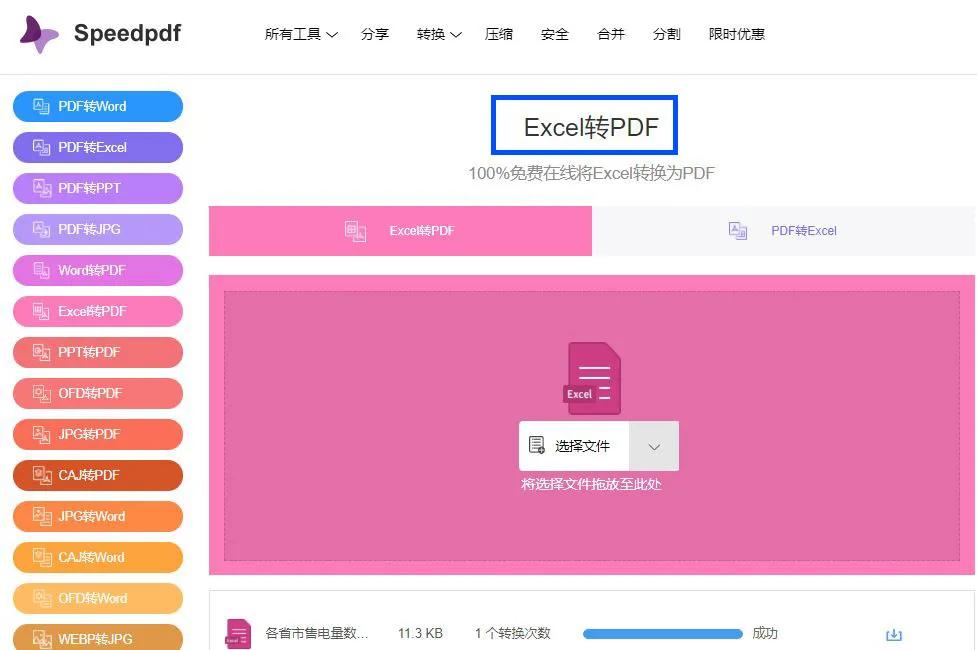The image size is (977, 650).
Task: Expand the 转换 navigation dropdown
Action: pyautogui.click(x=437, y=33)
